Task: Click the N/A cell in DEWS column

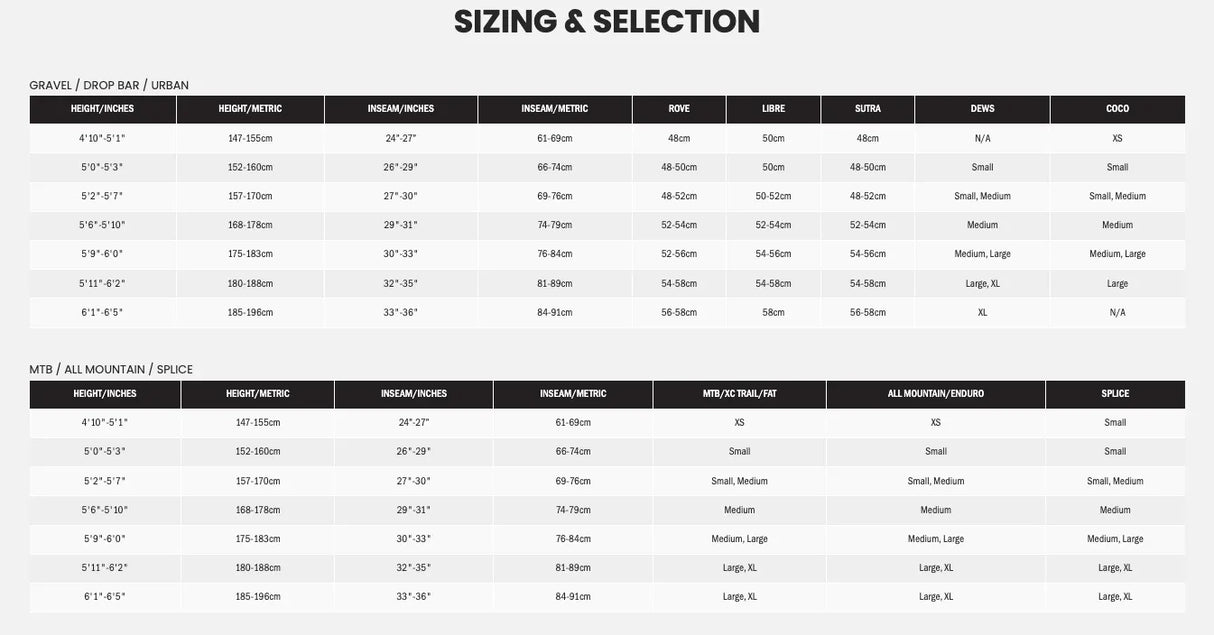Action: [982, 138]
